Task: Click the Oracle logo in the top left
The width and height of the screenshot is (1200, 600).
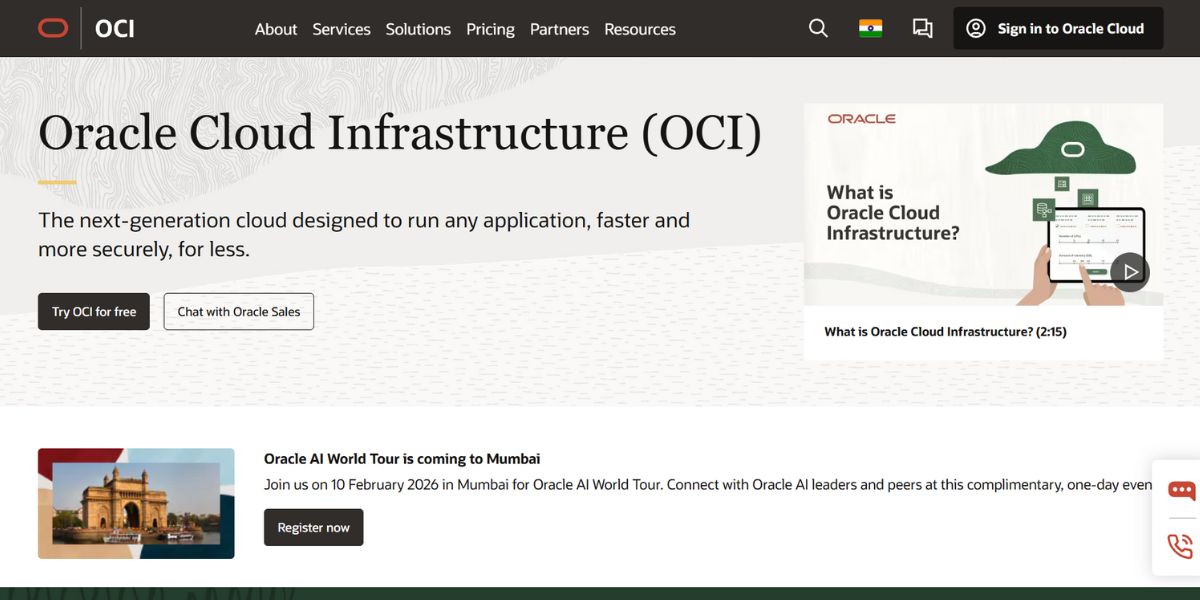Action: tap(53, 28)
